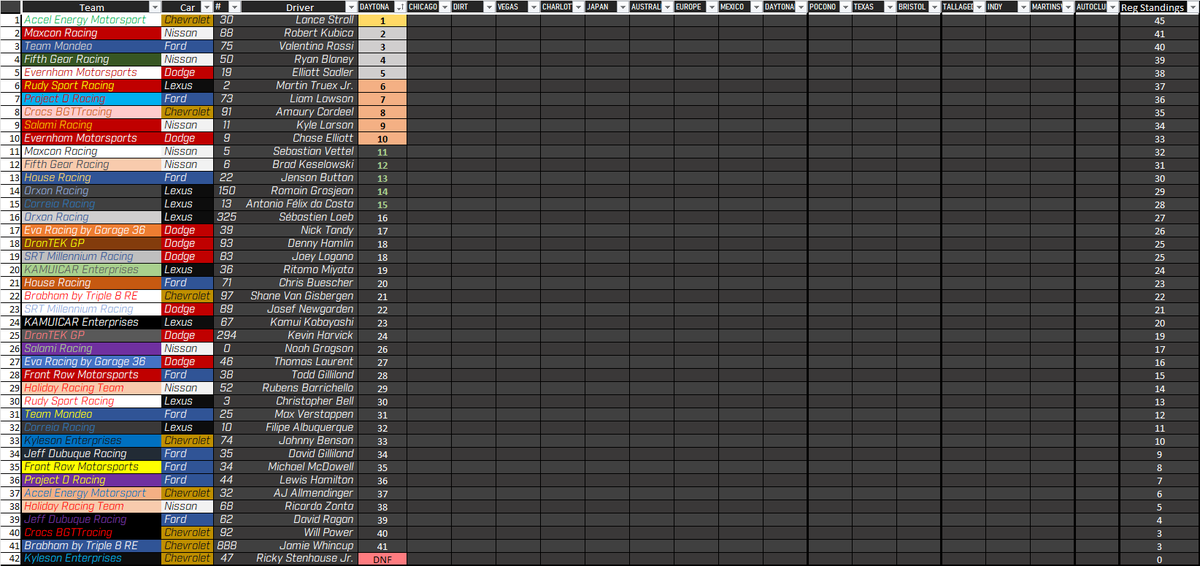Open the EUROPE column filter dropdown
The image size is (1200, 566).
(711, 7)
